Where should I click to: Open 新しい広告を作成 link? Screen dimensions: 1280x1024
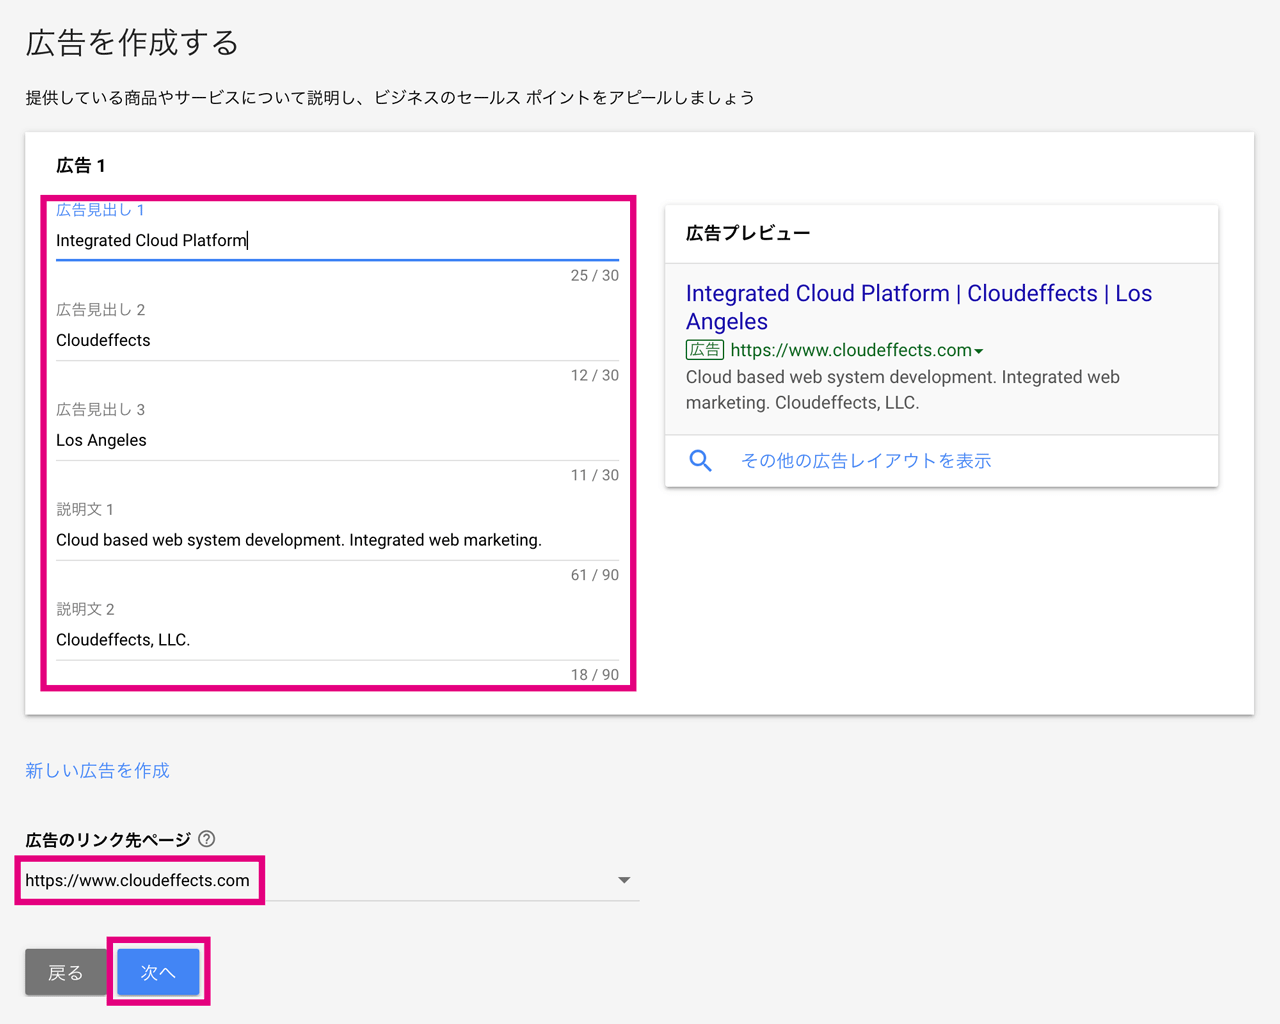[x=97, y=770]
